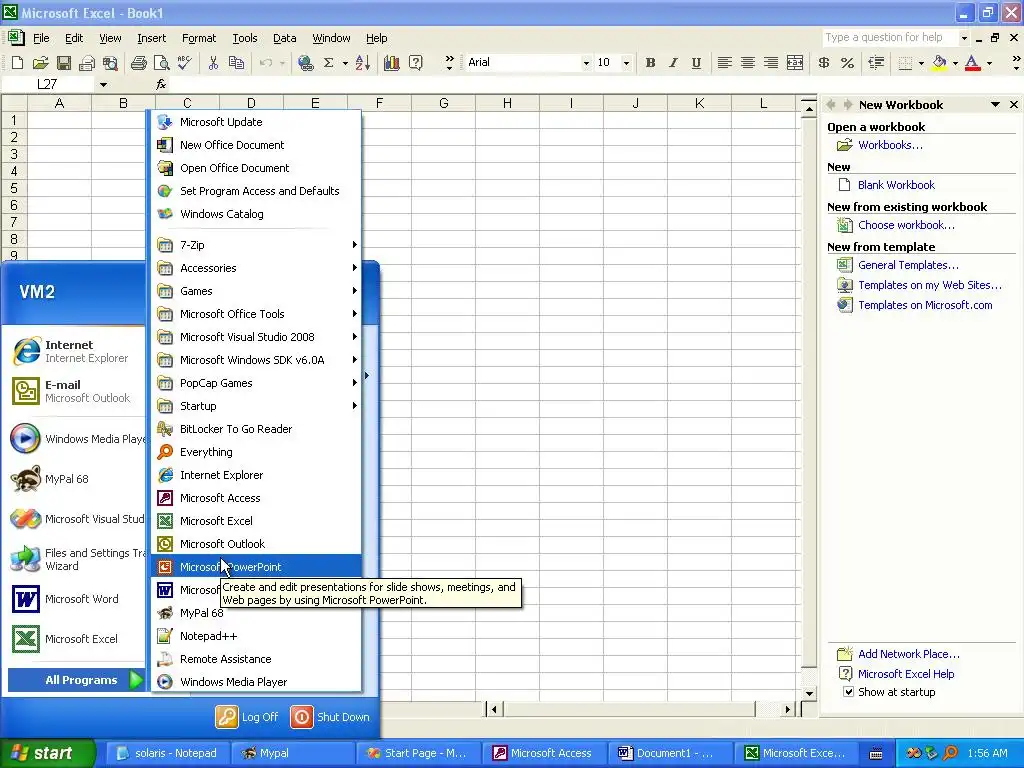Open Microsoft Excel Help link
1024x768 pixels.
coord(906,674)
